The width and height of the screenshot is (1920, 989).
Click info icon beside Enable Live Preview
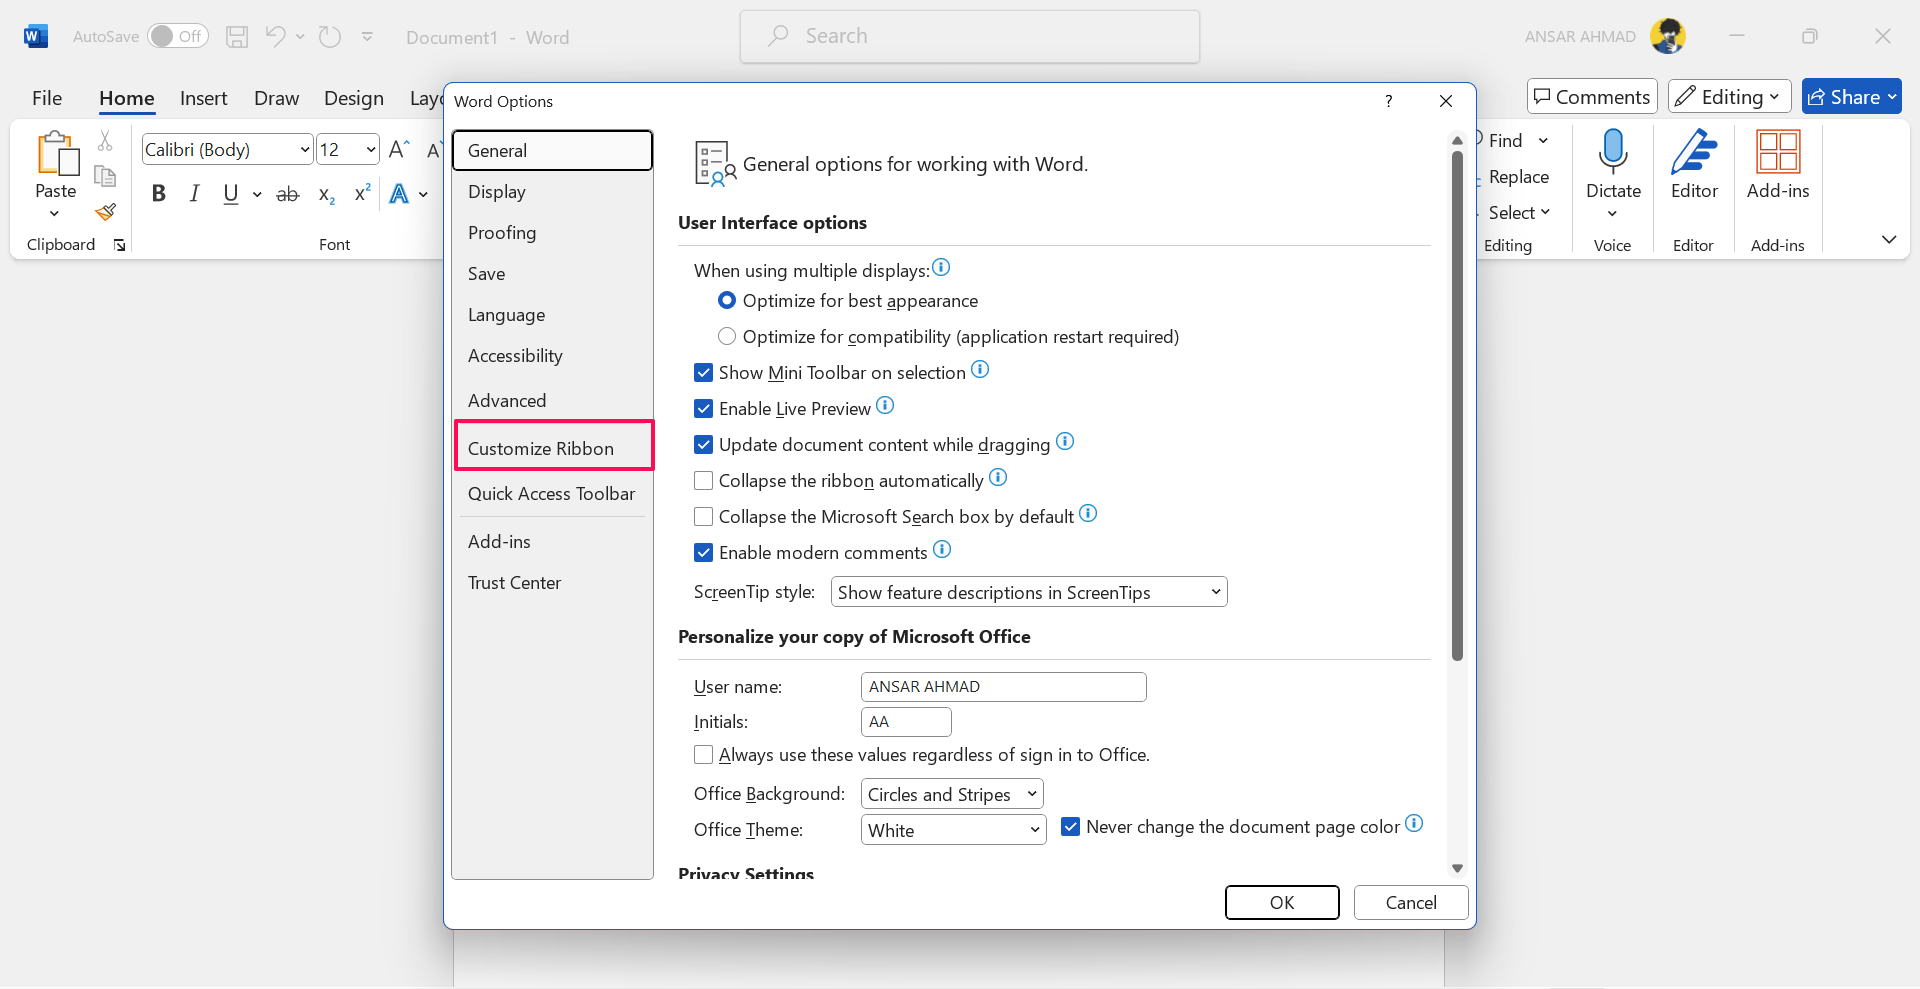click(x=885, y=405)
